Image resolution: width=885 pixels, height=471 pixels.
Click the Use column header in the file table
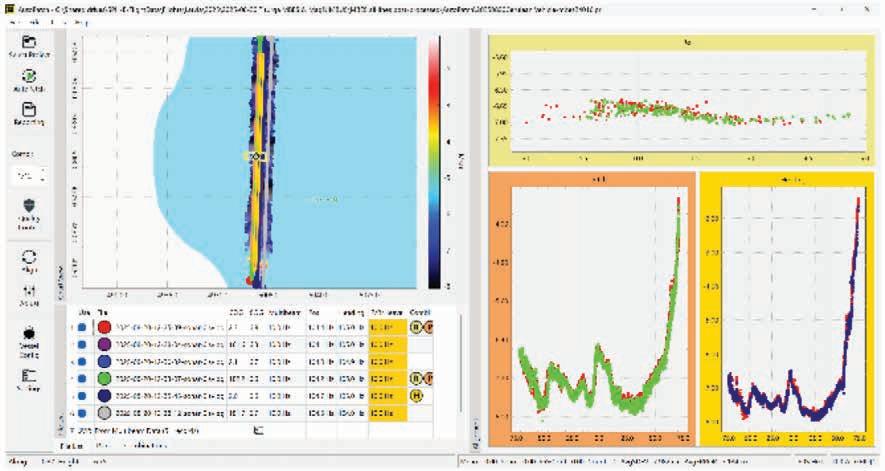click(x=85, y=312)
